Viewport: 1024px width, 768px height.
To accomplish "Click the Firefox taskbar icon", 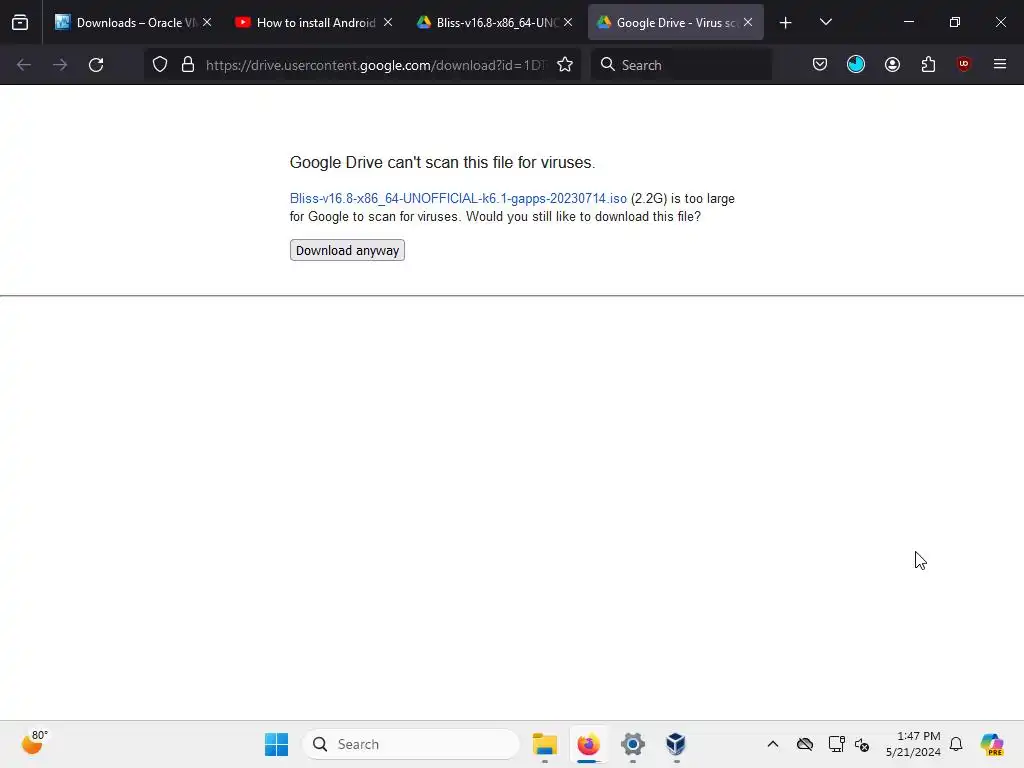I will (x=588, y=744).
